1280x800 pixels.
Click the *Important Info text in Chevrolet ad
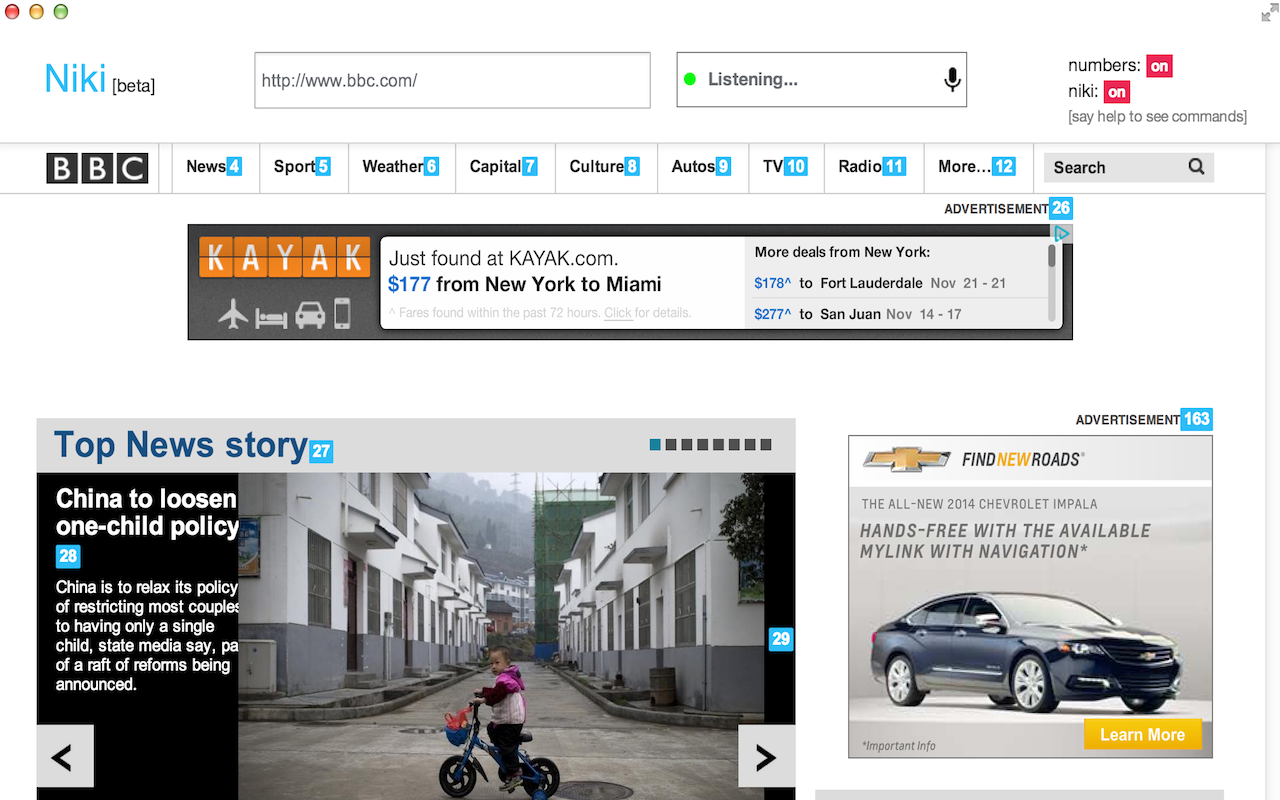coord(899,746)
